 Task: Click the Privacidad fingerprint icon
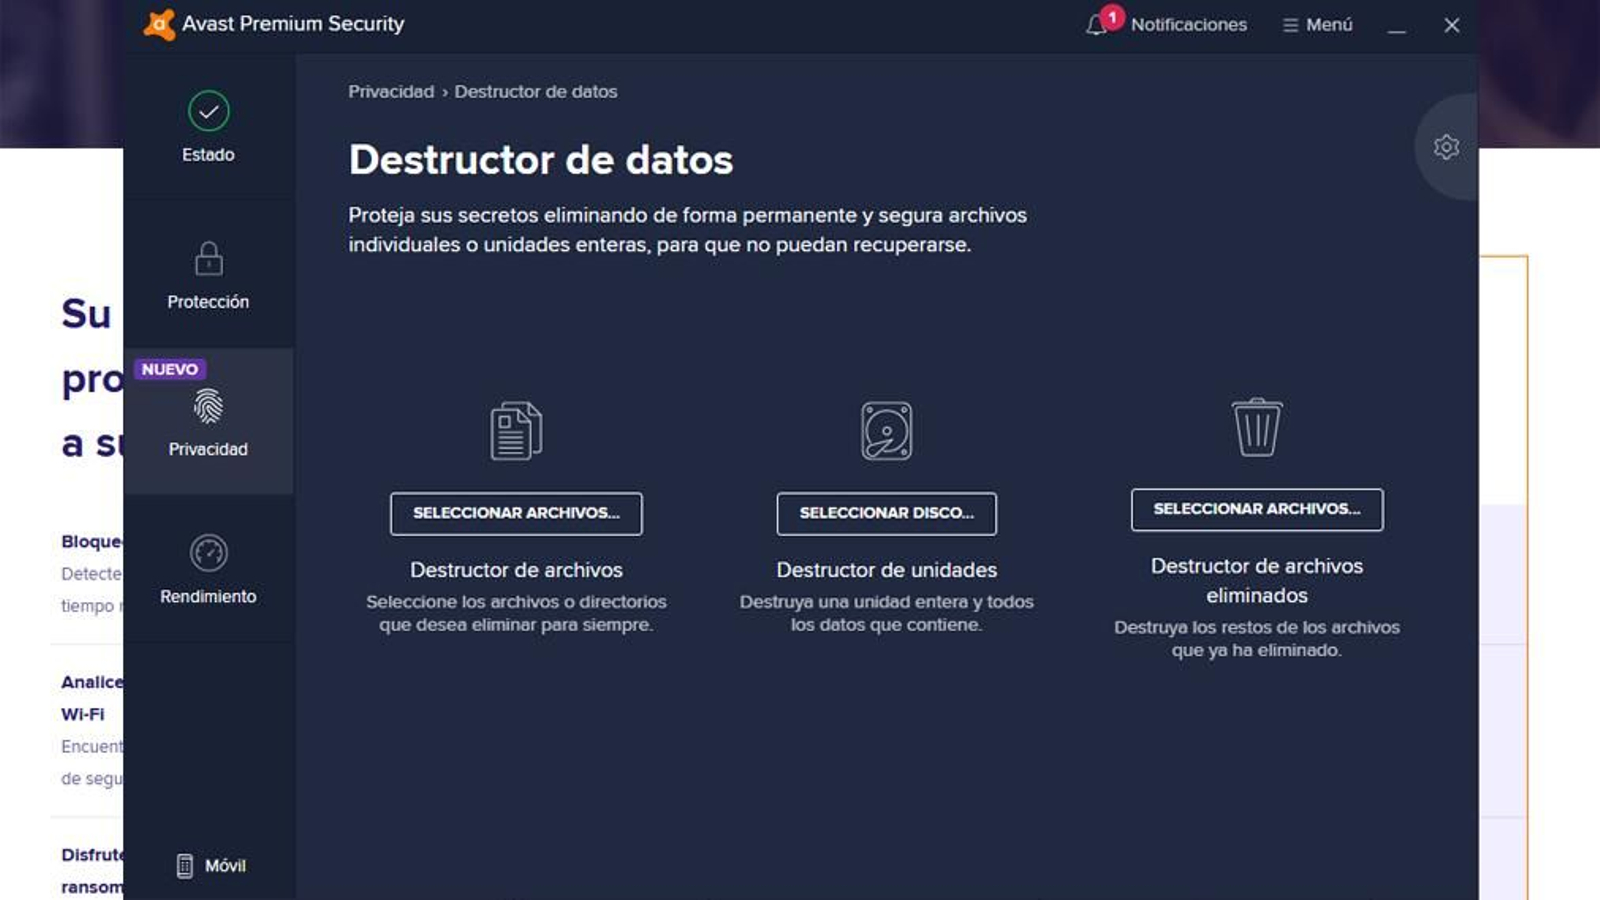tap(207, 408)
